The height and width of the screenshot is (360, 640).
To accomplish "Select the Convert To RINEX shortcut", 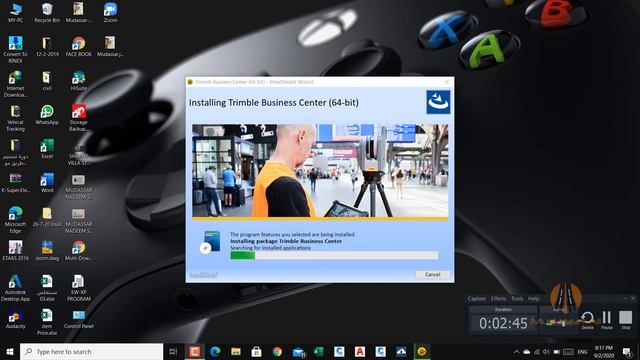I will coord(16,49).
